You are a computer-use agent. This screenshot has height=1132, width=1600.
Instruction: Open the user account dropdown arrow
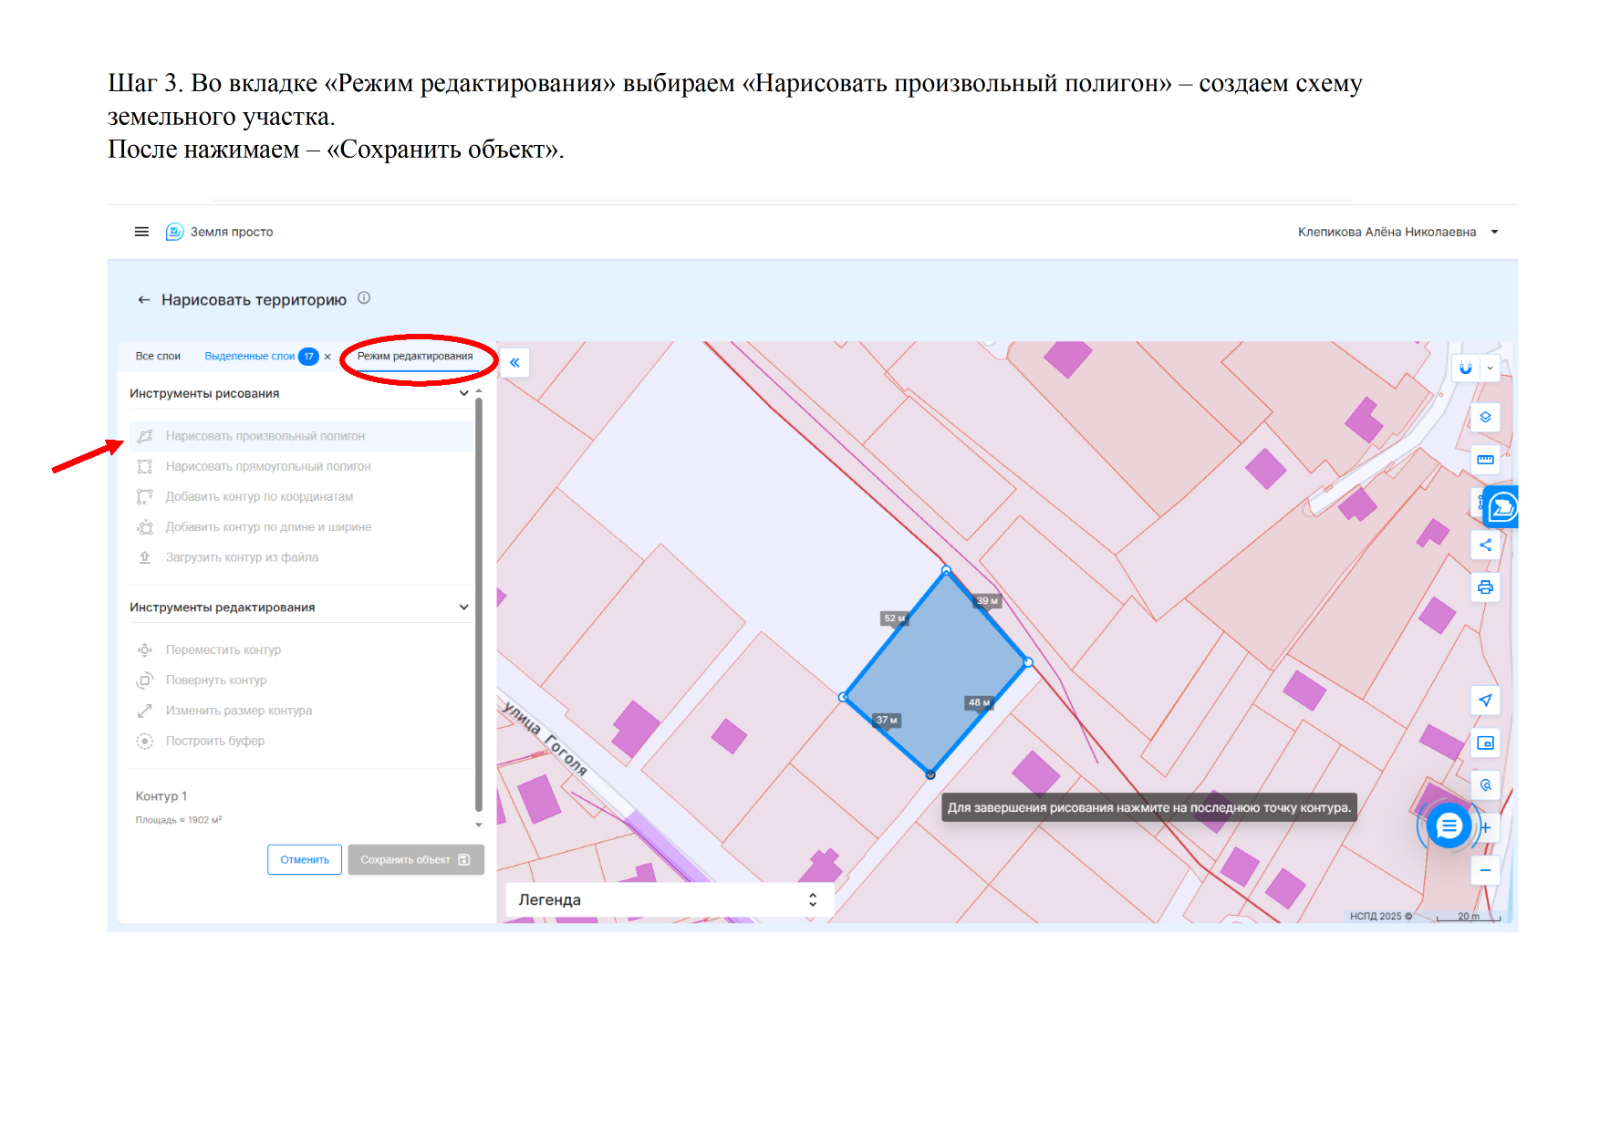(x=1495, y=232)
